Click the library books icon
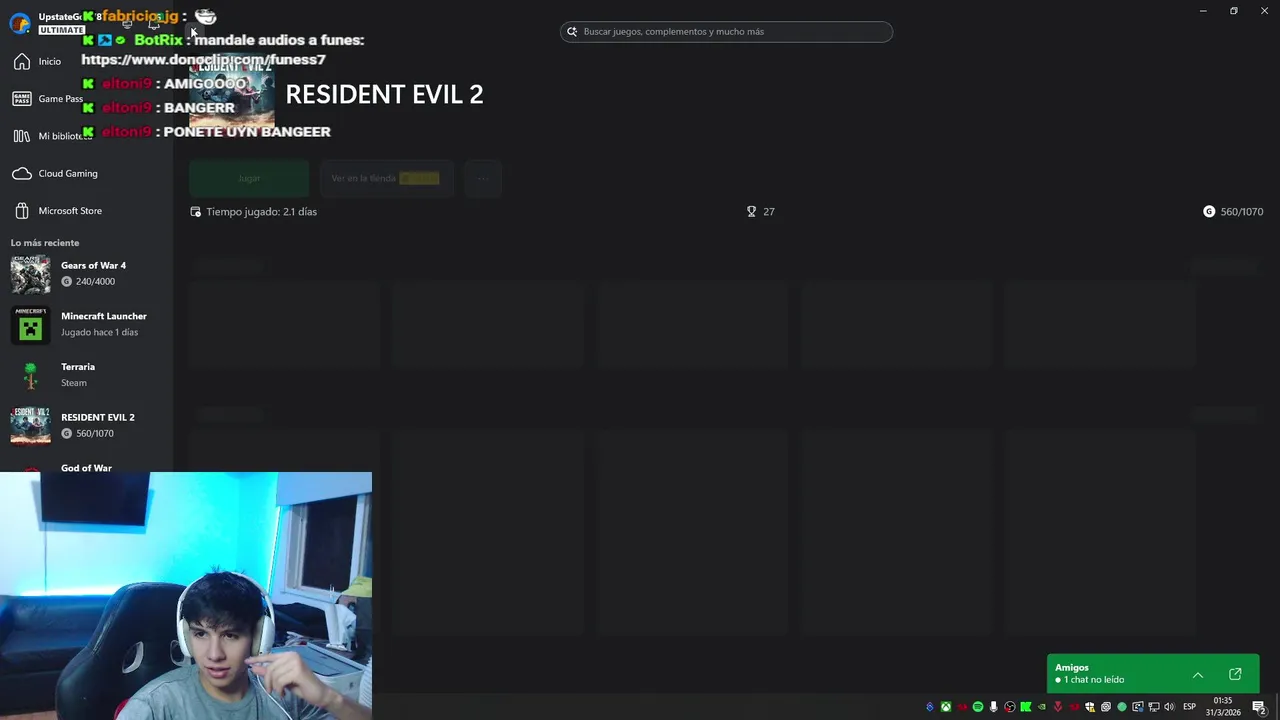 (22, 136)
